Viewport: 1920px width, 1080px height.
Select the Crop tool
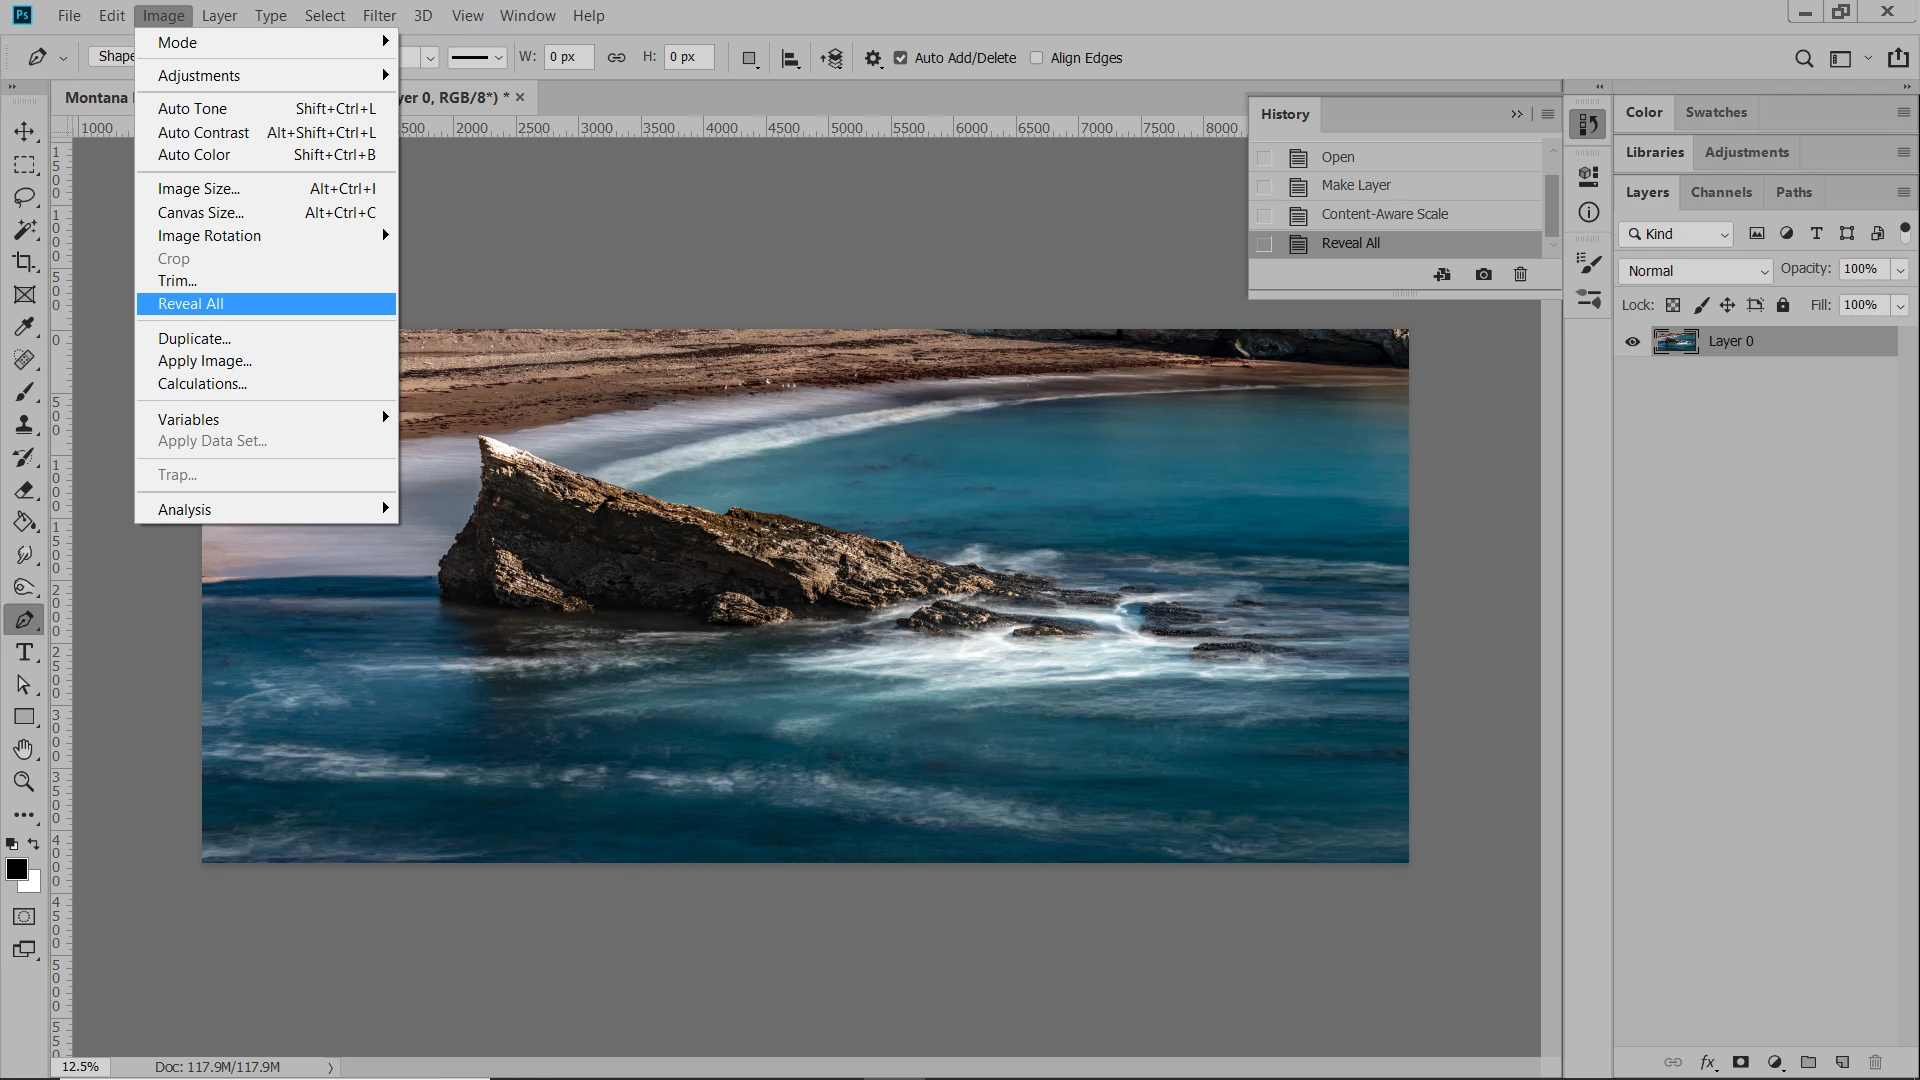click(x=24, y=262)
